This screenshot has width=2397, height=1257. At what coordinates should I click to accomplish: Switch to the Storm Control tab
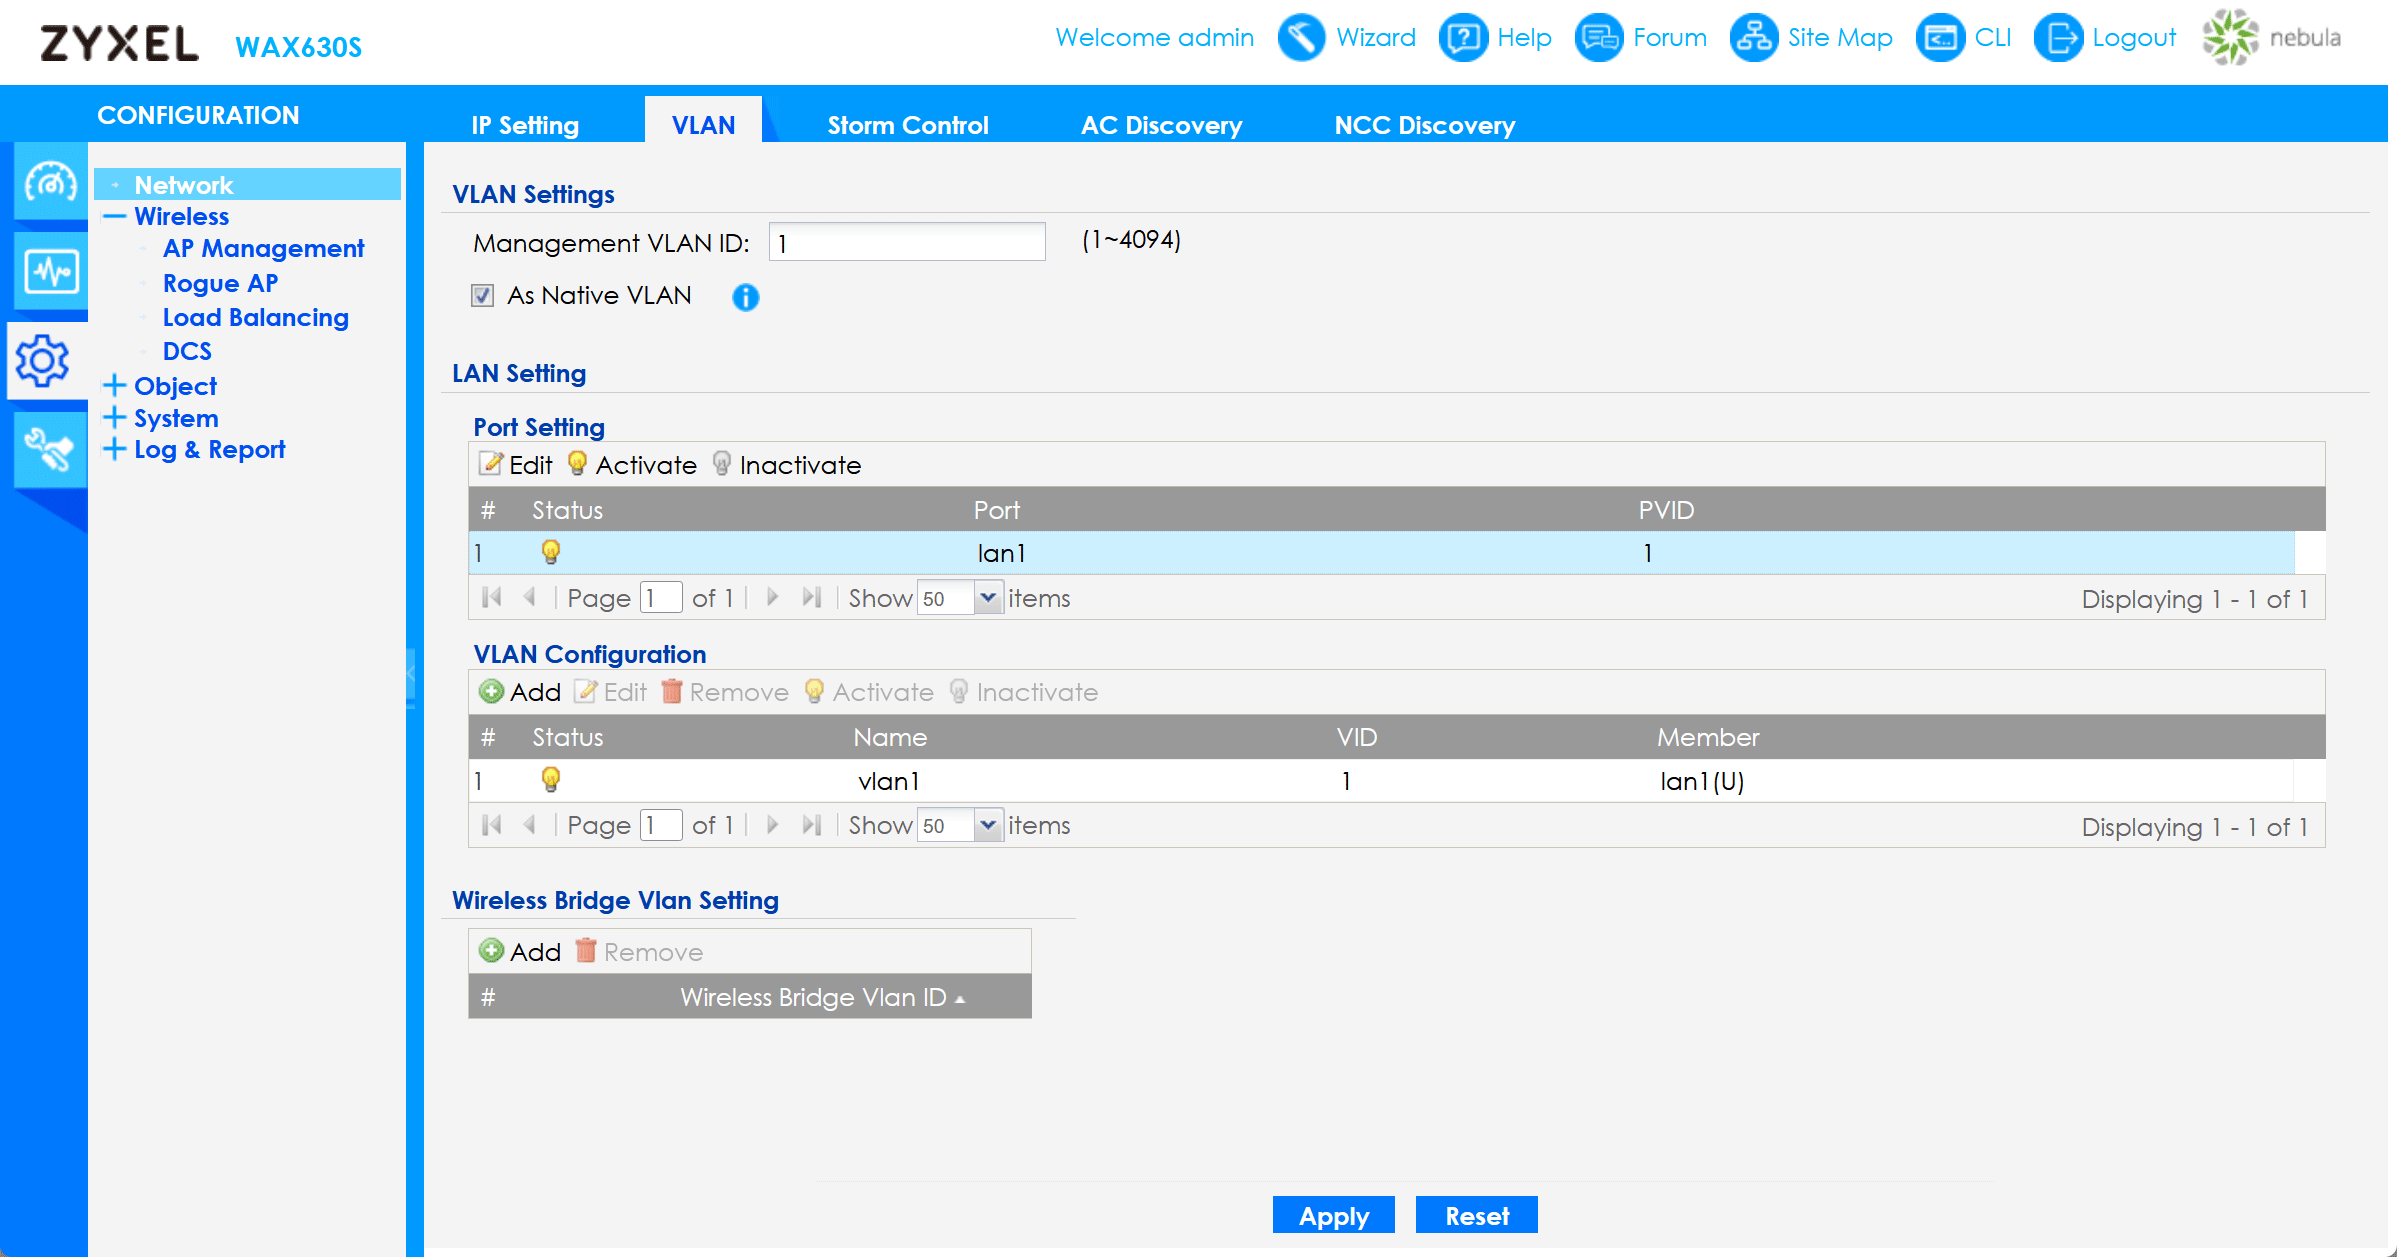coord(907,125)
